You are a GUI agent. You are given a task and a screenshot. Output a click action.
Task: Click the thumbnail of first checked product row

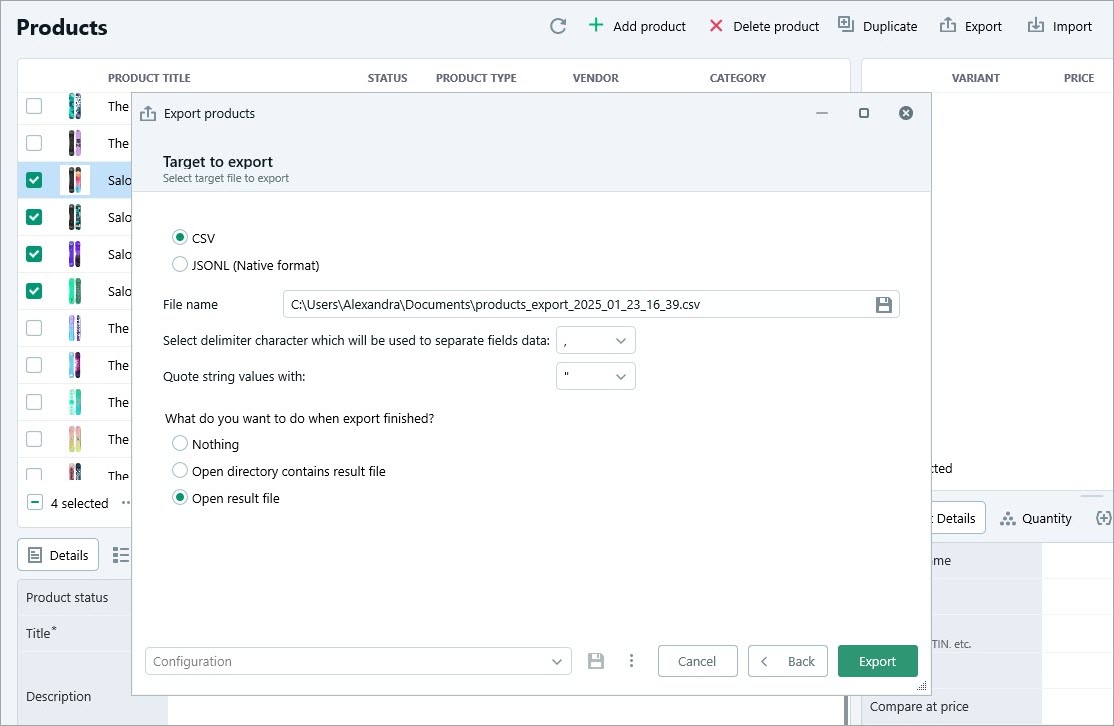(75, 180)
